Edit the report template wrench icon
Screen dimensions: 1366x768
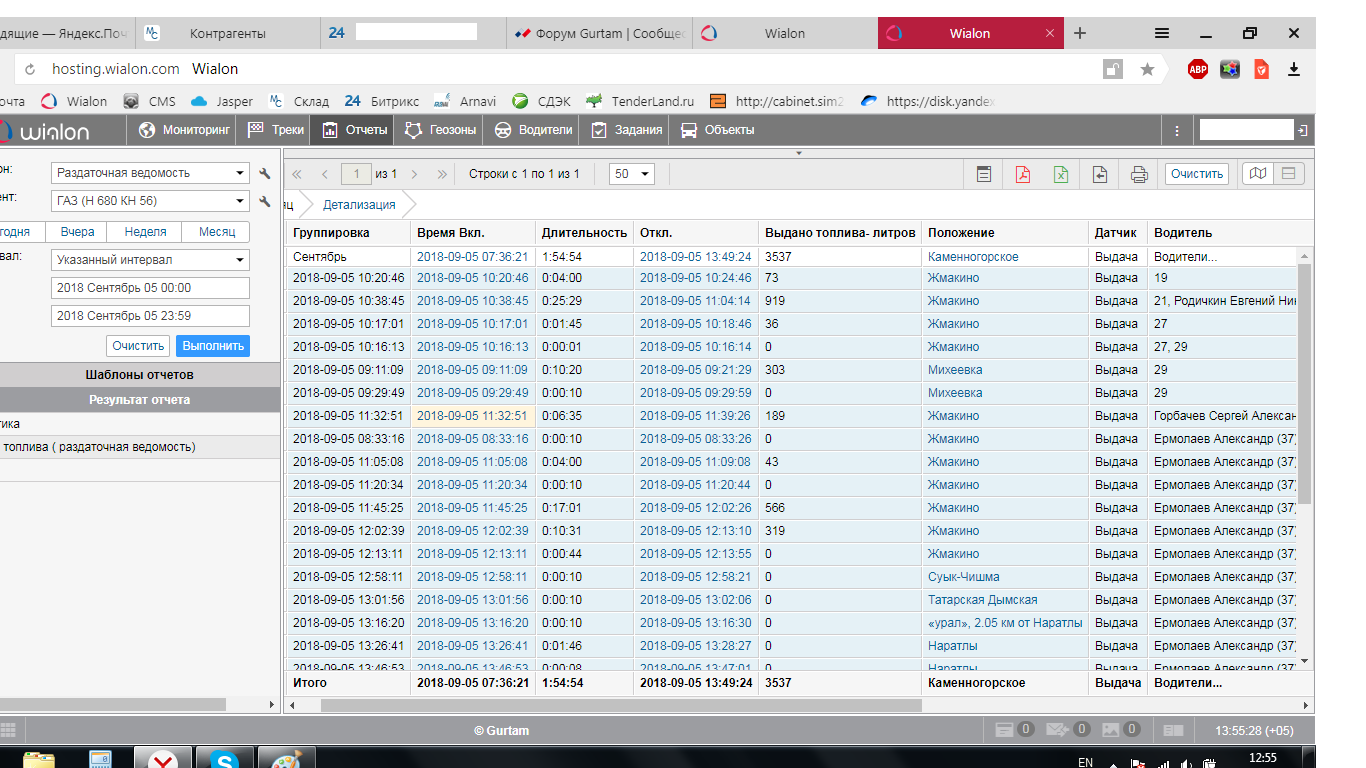coord(265,173)
